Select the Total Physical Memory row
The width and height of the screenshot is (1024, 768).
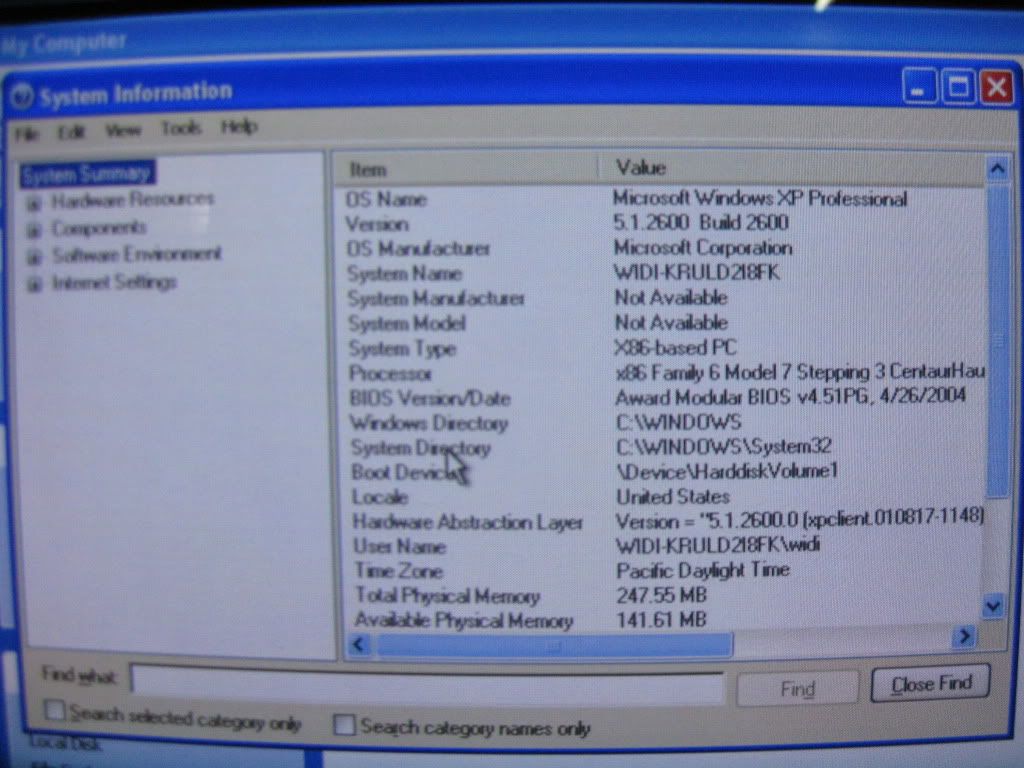tap(660, 595)
